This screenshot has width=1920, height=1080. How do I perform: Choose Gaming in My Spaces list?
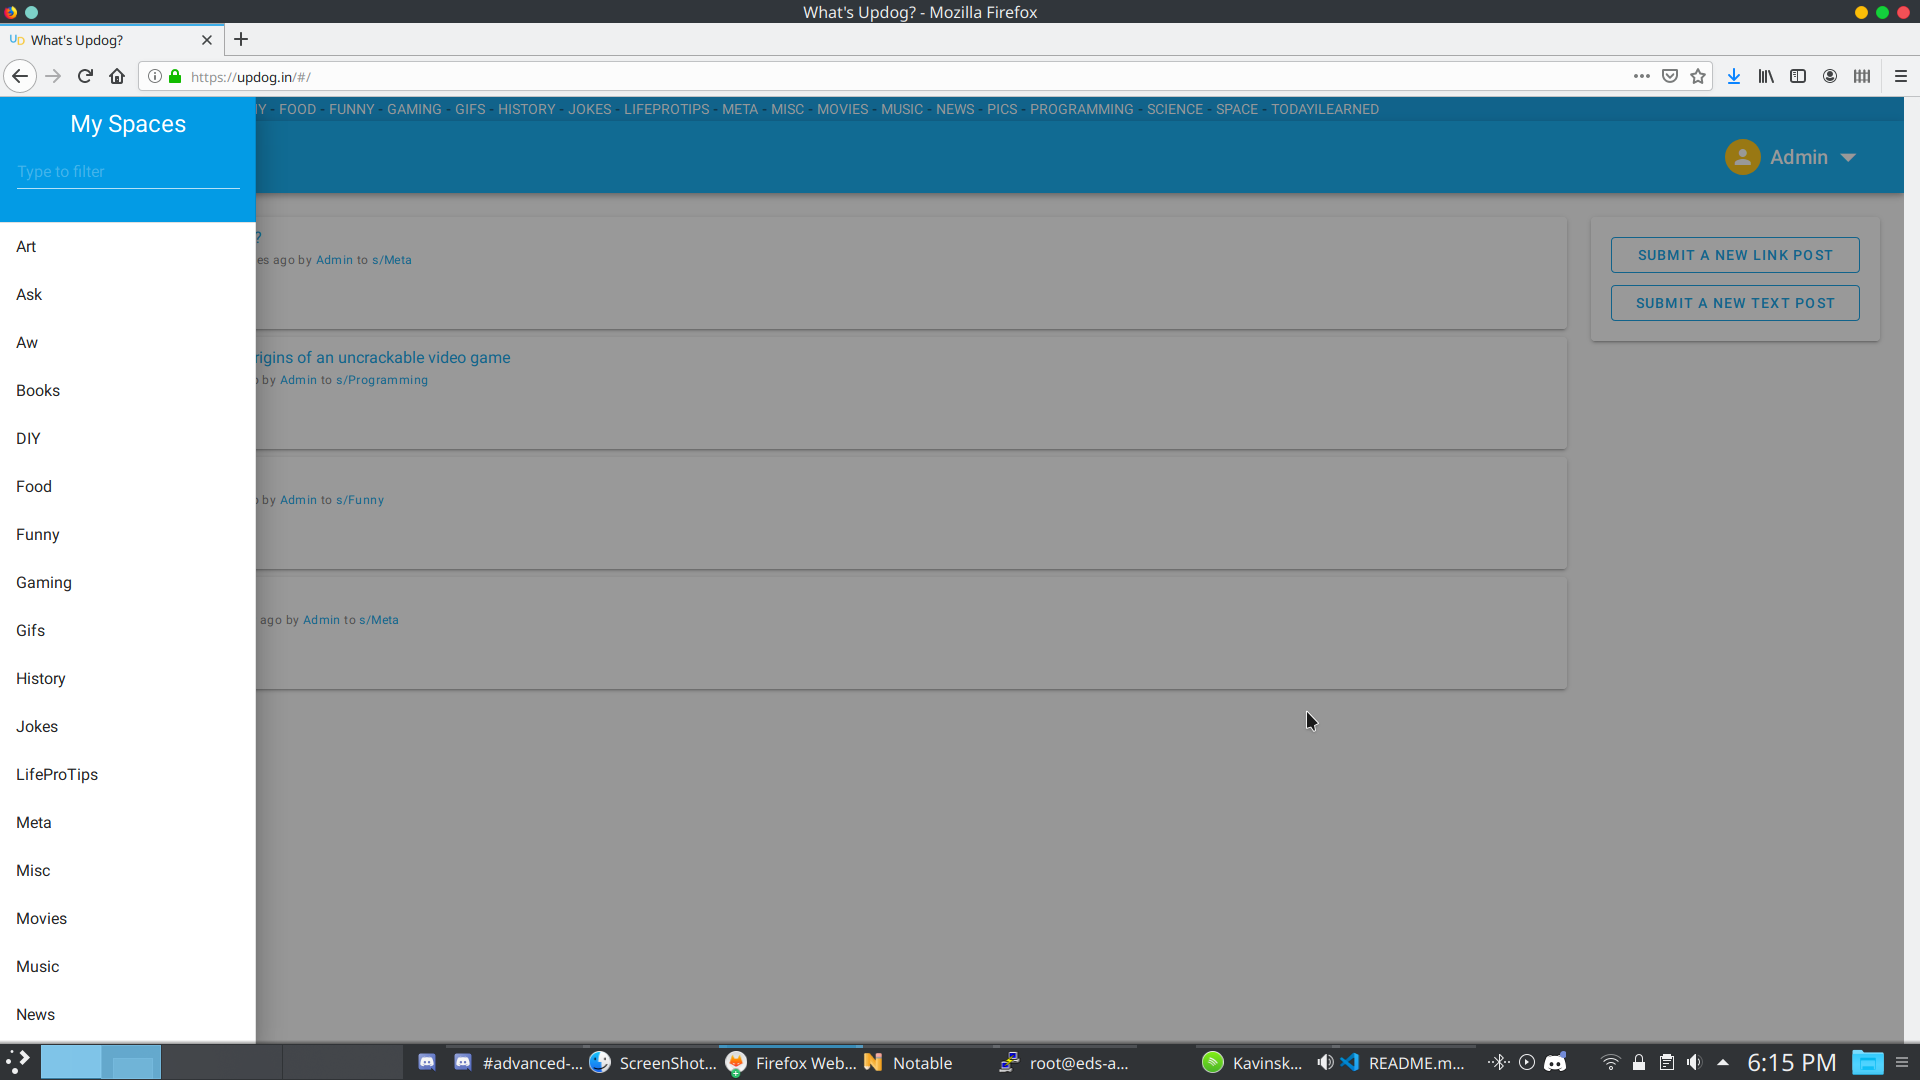[44, 583]
